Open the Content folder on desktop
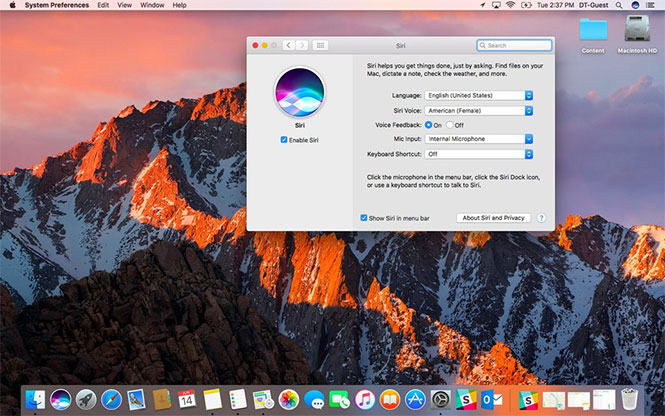Image resolution: width=665 pixels, height=416 pixels. tap(593, 29)
